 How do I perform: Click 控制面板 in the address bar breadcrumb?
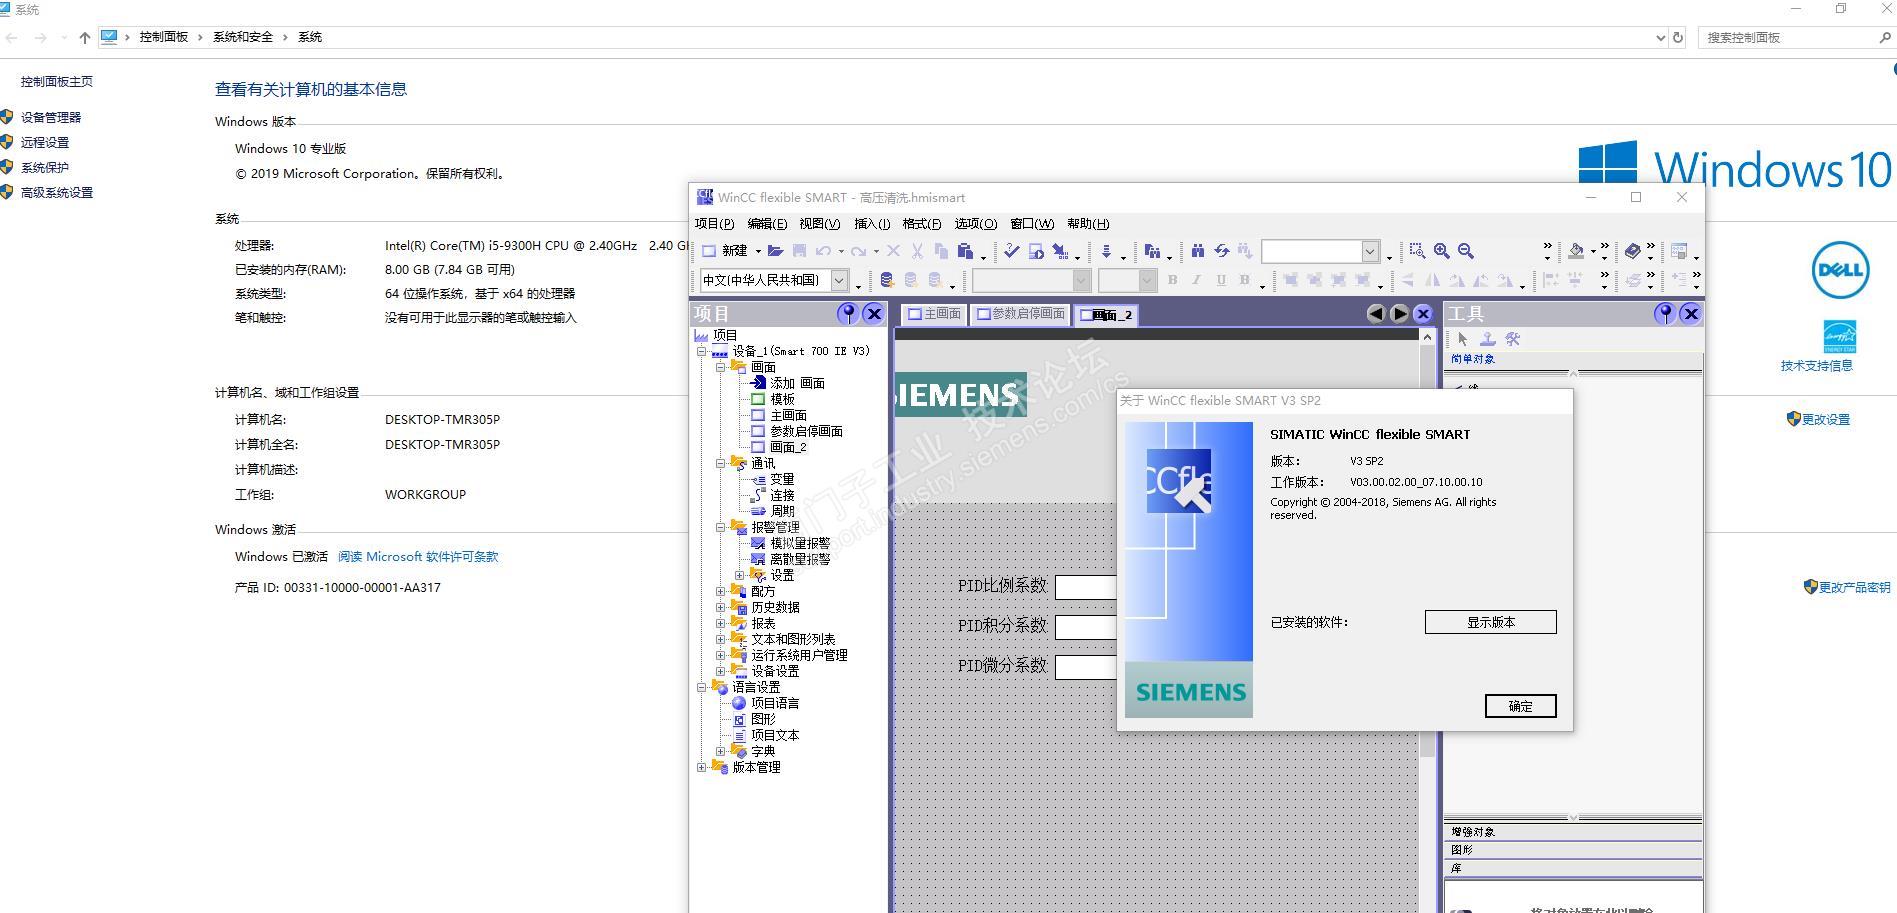(164, 37)
